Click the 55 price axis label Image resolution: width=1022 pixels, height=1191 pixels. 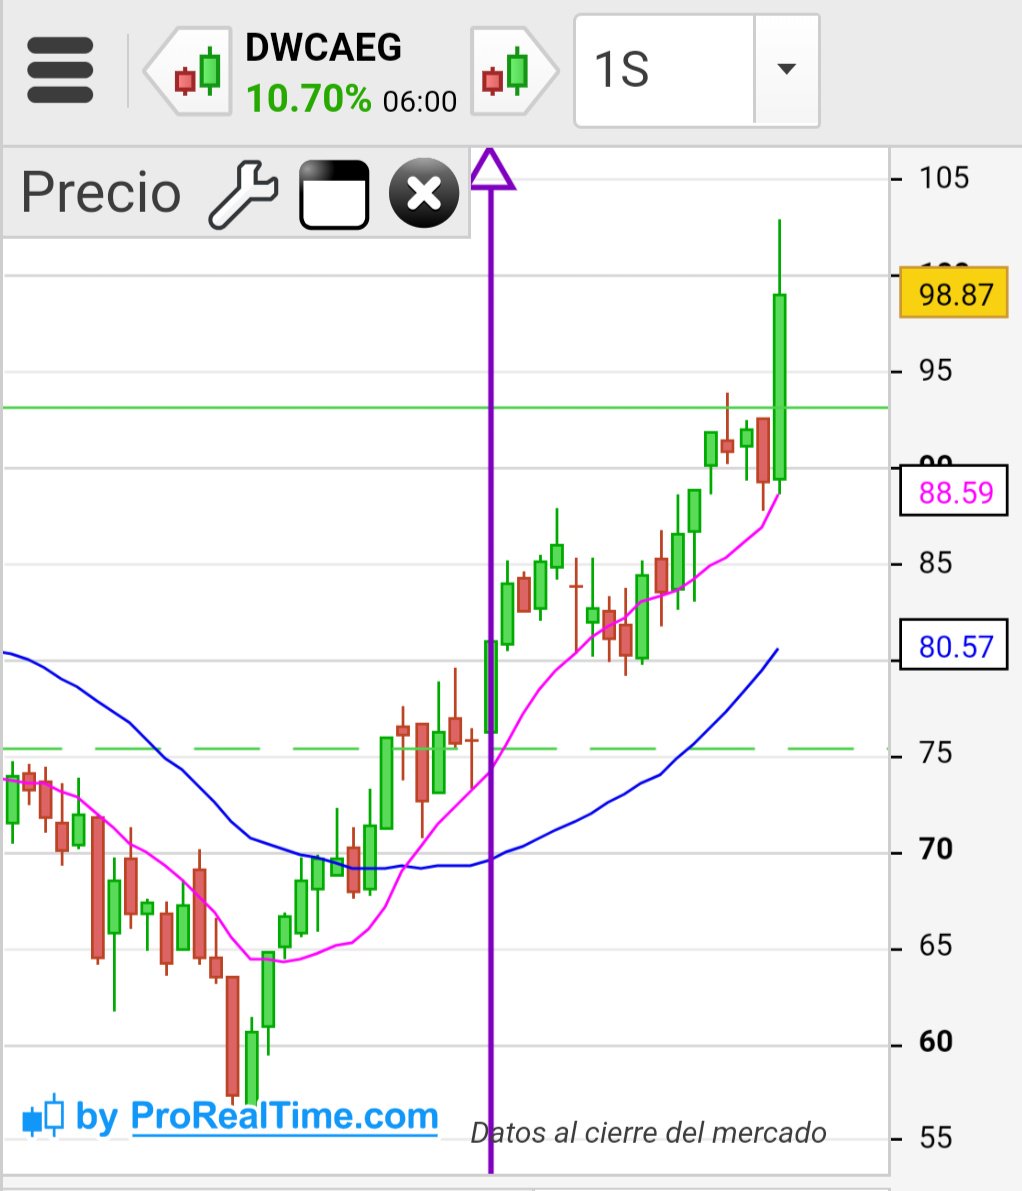coord(935,1137)
